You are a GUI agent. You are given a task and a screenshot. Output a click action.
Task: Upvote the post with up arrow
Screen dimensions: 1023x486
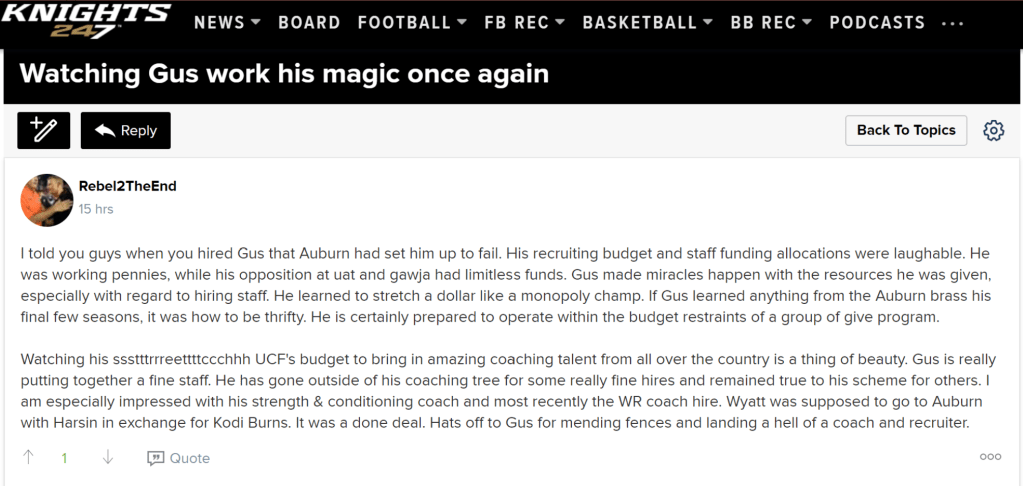pyautogui.click(x=28, y=457)
